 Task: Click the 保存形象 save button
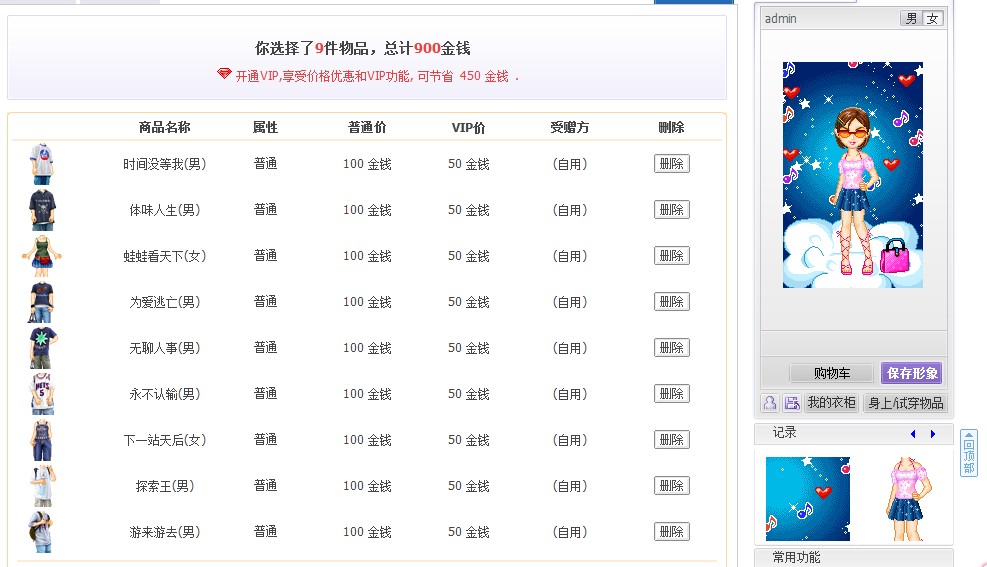[x=911, y=373]
